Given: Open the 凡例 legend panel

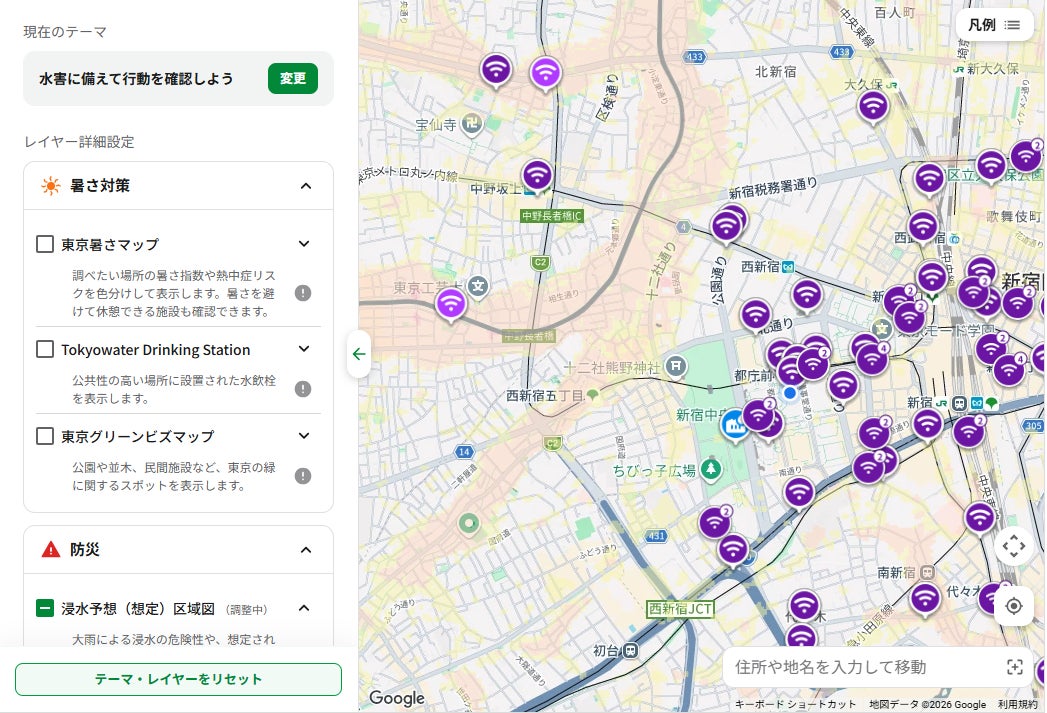Looking at the screenshot, I should click(994, 25).
